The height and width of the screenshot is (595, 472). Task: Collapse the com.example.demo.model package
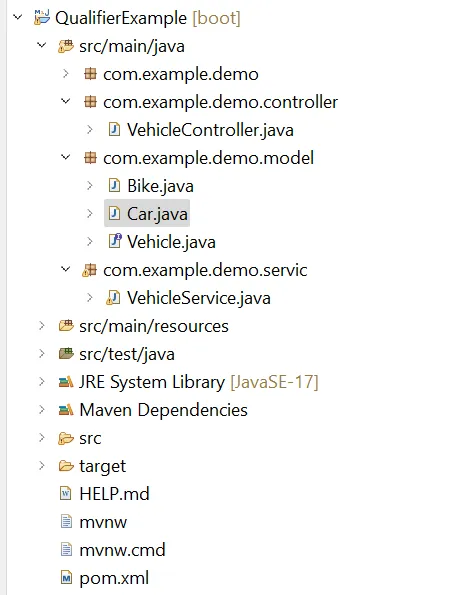tap(66, 157)
